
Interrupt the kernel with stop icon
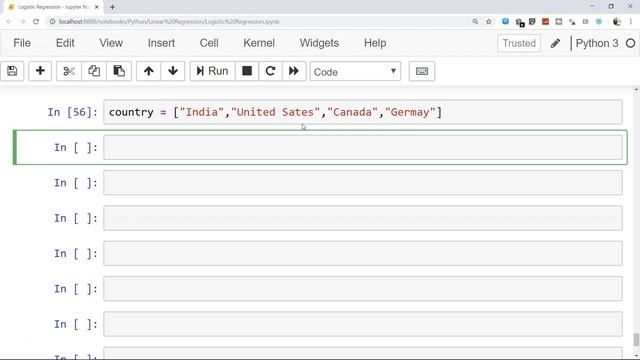point(247,71)
